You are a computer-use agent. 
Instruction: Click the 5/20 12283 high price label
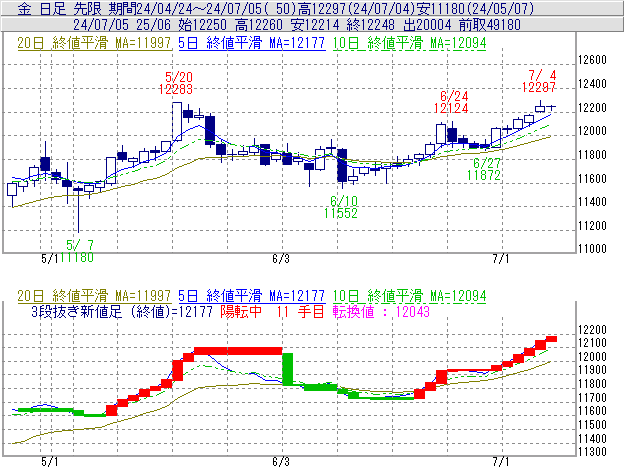176,83
